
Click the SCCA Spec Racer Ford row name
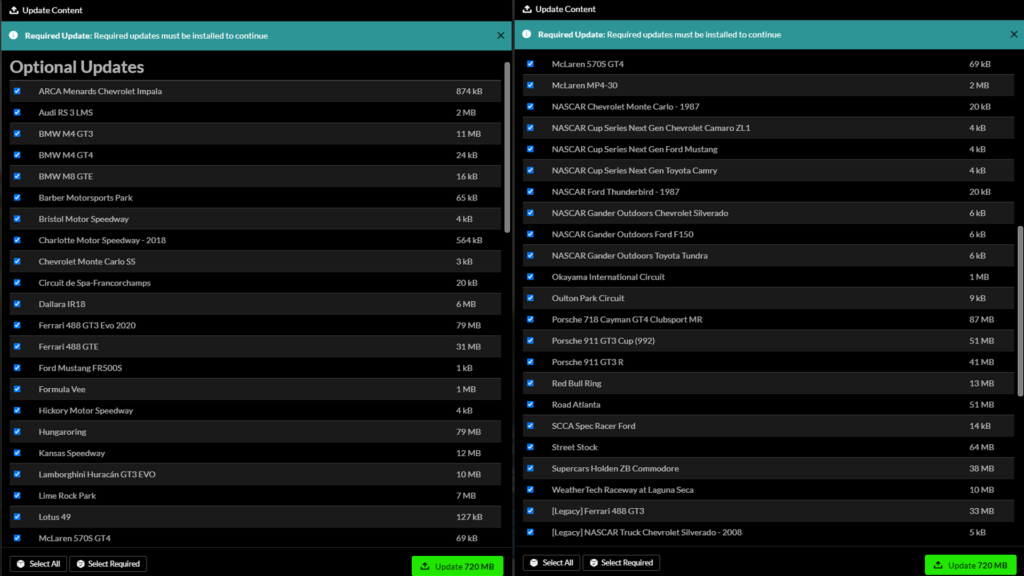594,426
